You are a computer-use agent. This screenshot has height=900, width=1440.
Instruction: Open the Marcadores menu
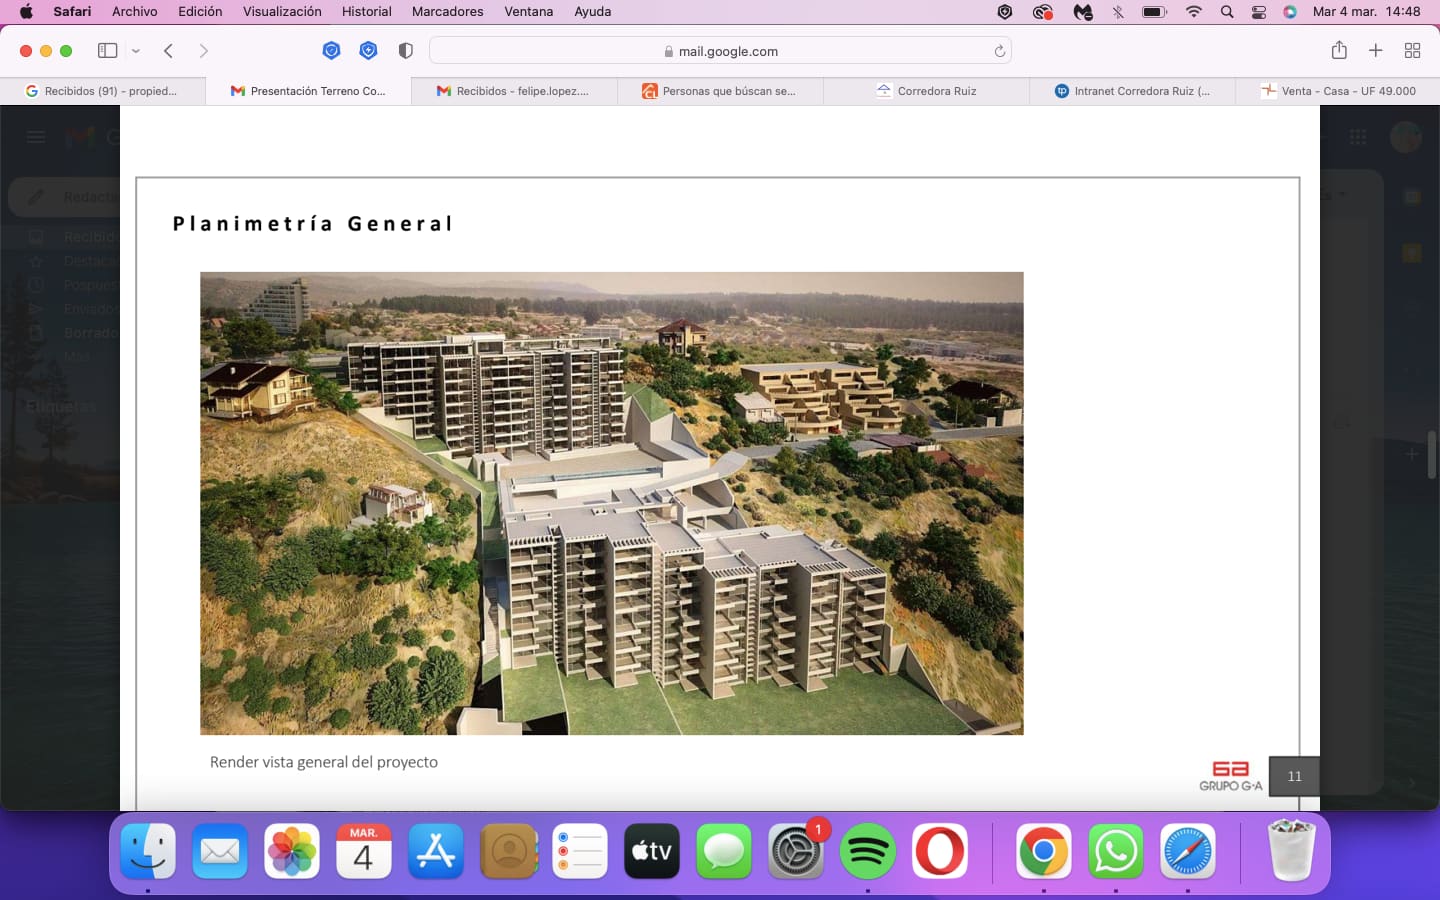click(x=448, y=12)
